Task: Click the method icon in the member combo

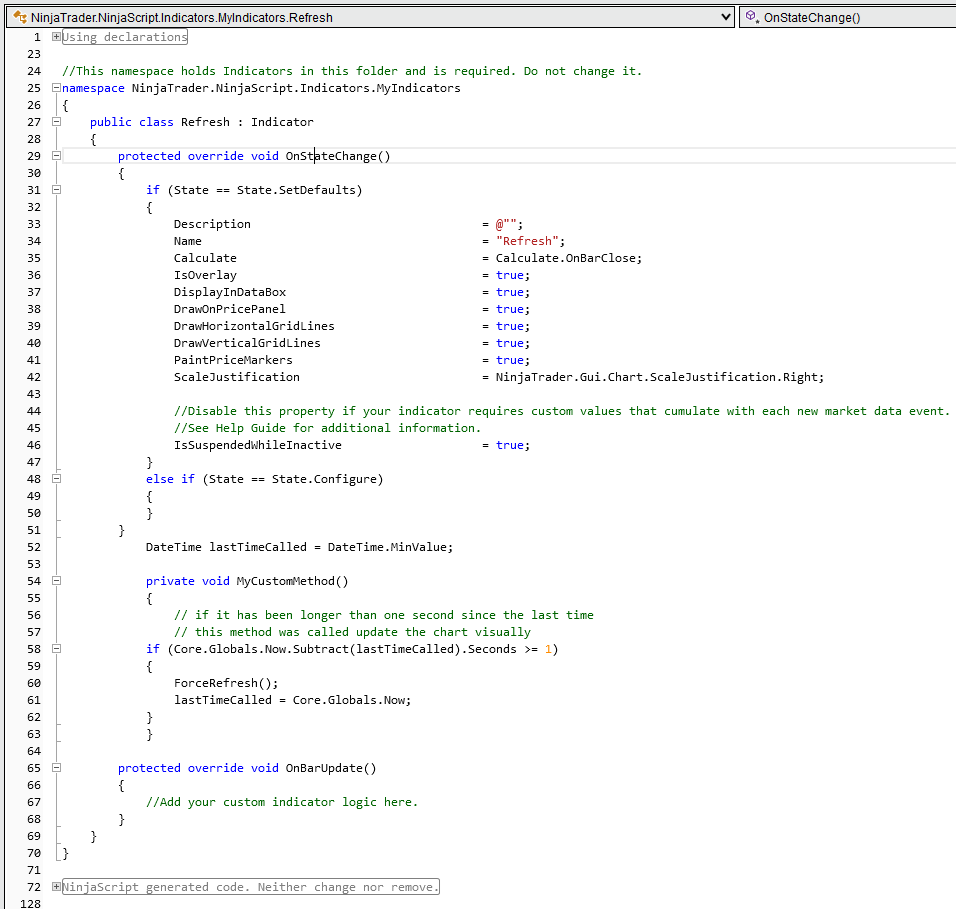Action: point(751,16)
